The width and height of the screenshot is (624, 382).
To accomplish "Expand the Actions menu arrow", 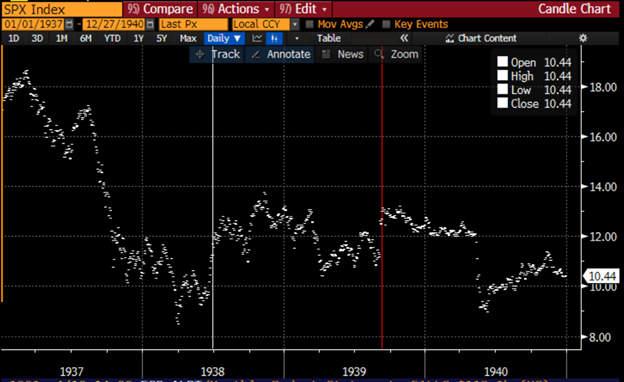I will pos(267,9).
